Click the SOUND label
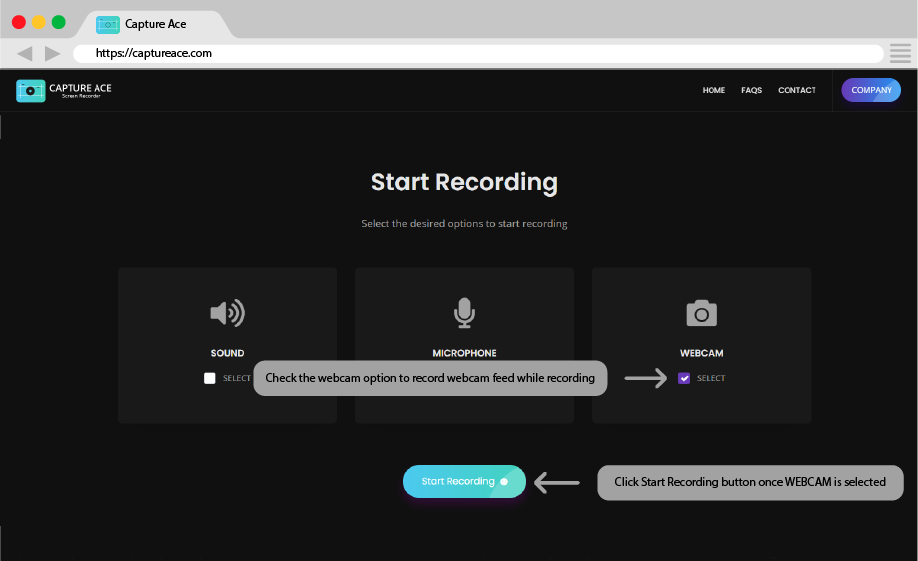This screenshot has width=918, height=561. pyautogui.click(x=227, y=353)
